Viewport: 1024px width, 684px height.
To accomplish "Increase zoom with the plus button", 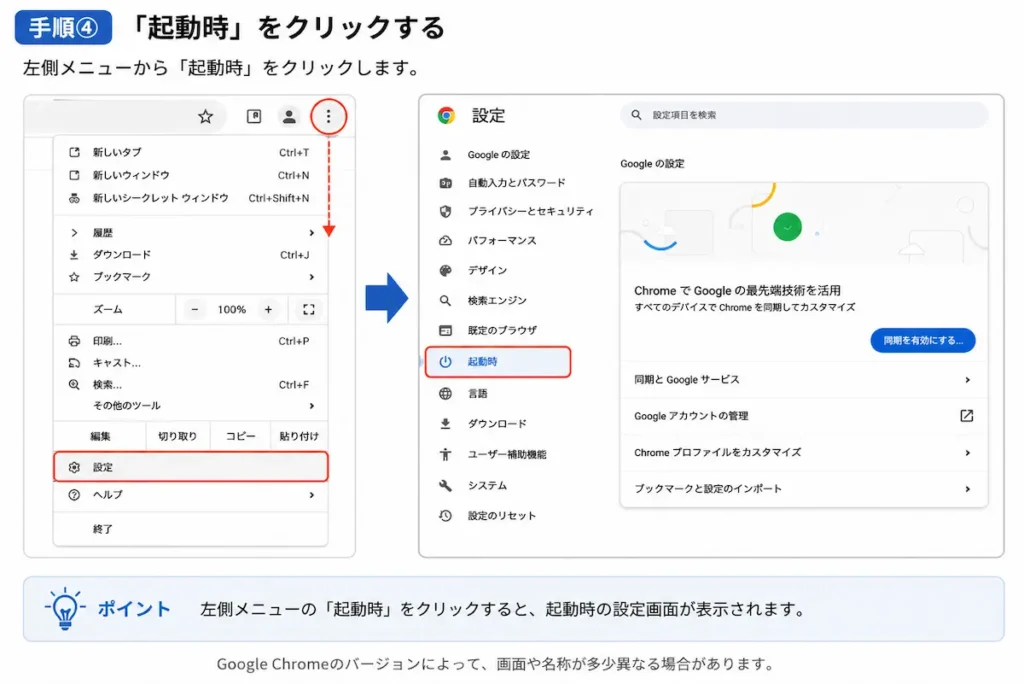I will [268, 310].
